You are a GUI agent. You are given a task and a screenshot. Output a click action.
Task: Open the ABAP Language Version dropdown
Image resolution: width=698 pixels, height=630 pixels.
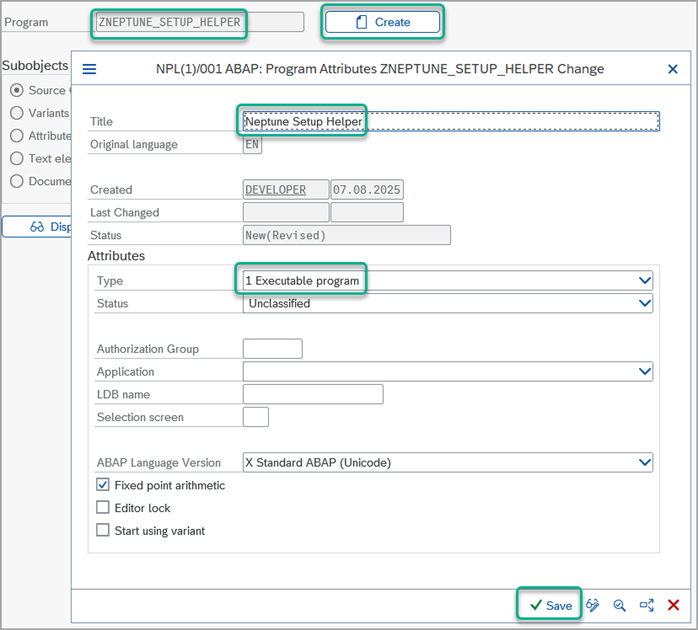[x=645, y=463]
